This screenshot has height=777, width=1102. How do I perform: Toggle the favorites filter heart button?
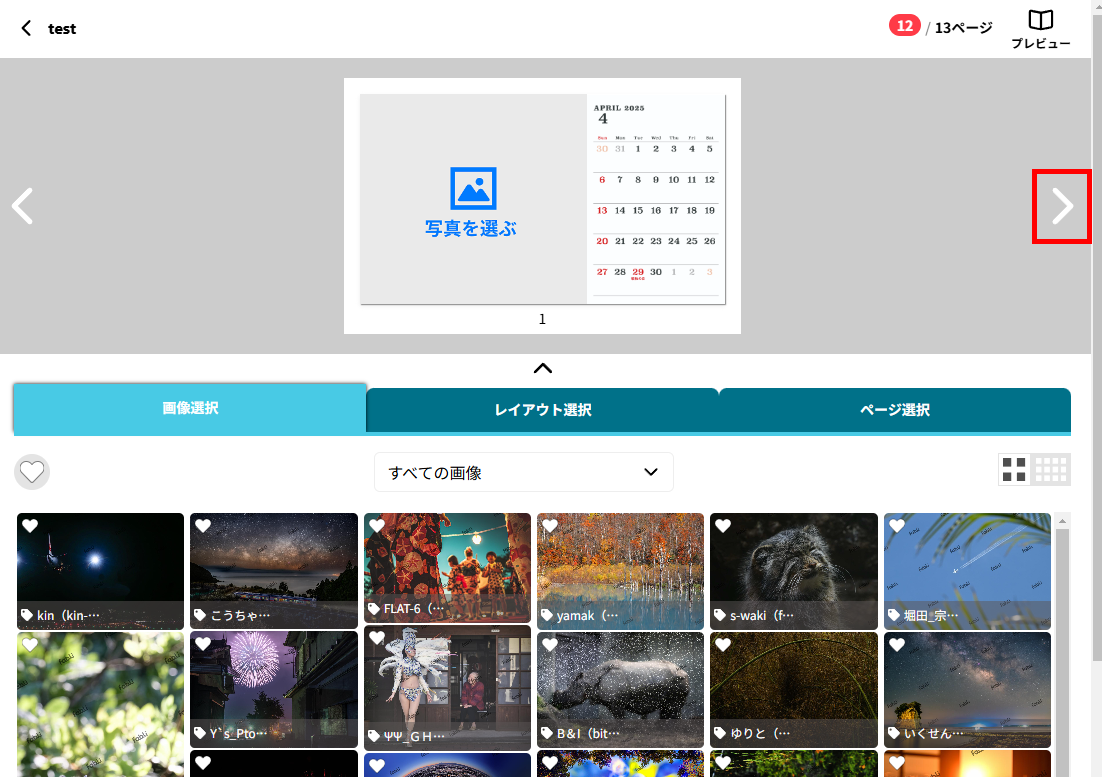(32, 471)
